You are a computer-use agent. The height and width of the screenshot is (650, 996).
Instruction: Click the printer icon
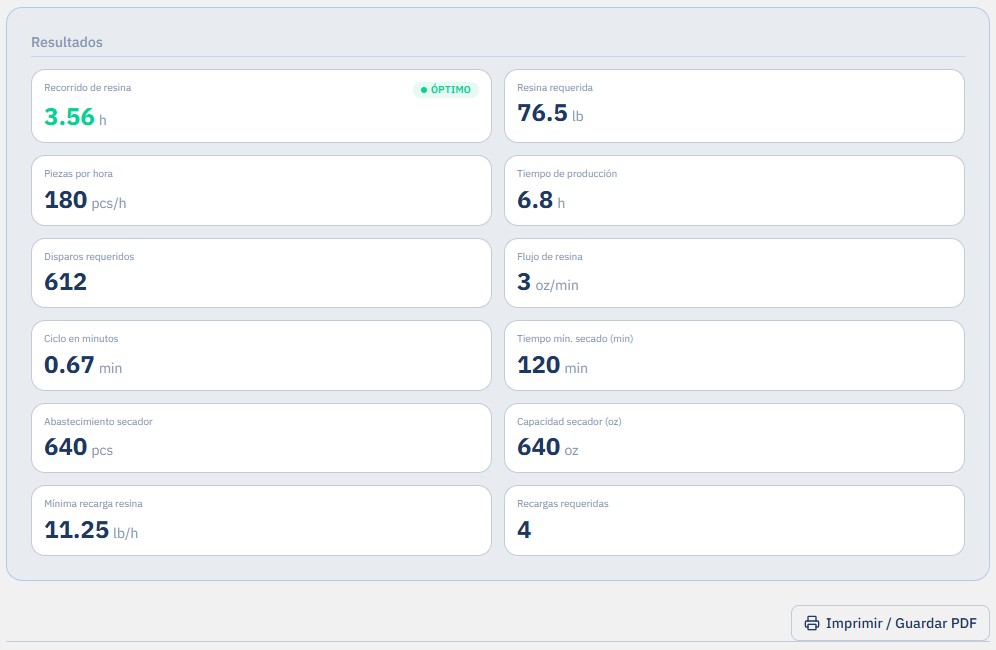[x=811, y=623]
